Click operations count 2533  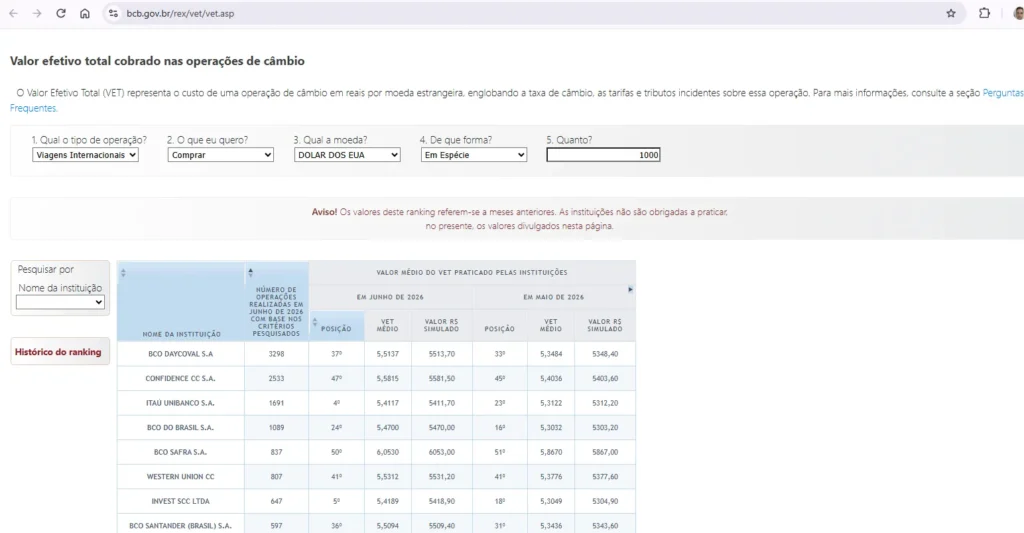pyautogui.click(x=276, y=378)
